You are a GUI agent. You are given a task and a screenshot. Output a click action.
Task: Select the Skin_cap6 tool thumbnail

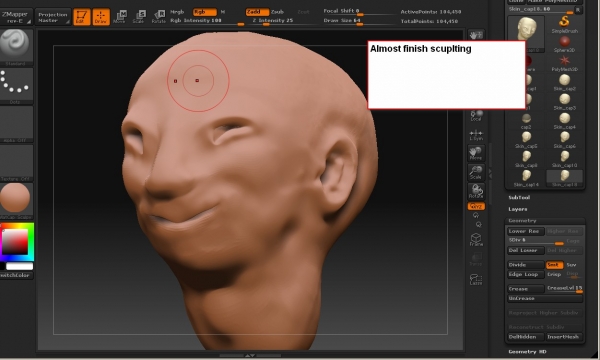(564, 140)
